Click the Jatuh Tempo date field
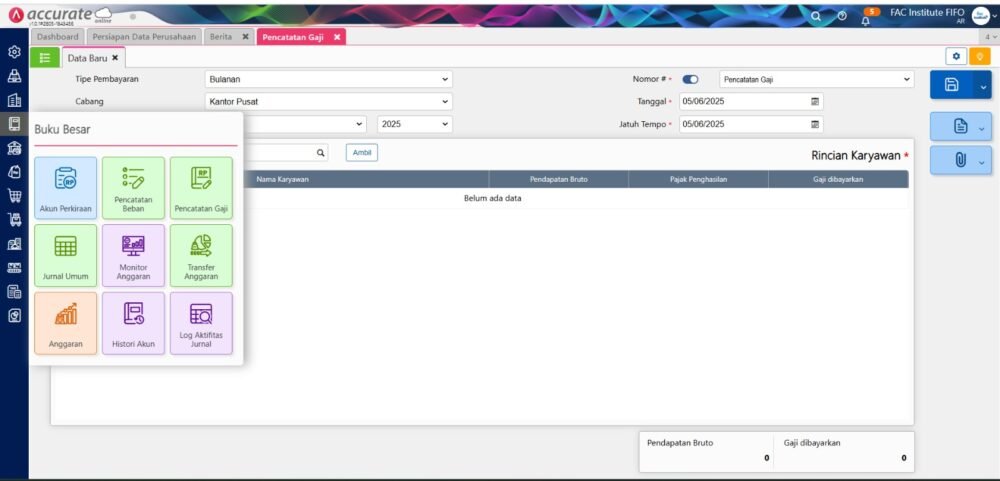This screenshot has width=1000, height=481. click(742, 124)
